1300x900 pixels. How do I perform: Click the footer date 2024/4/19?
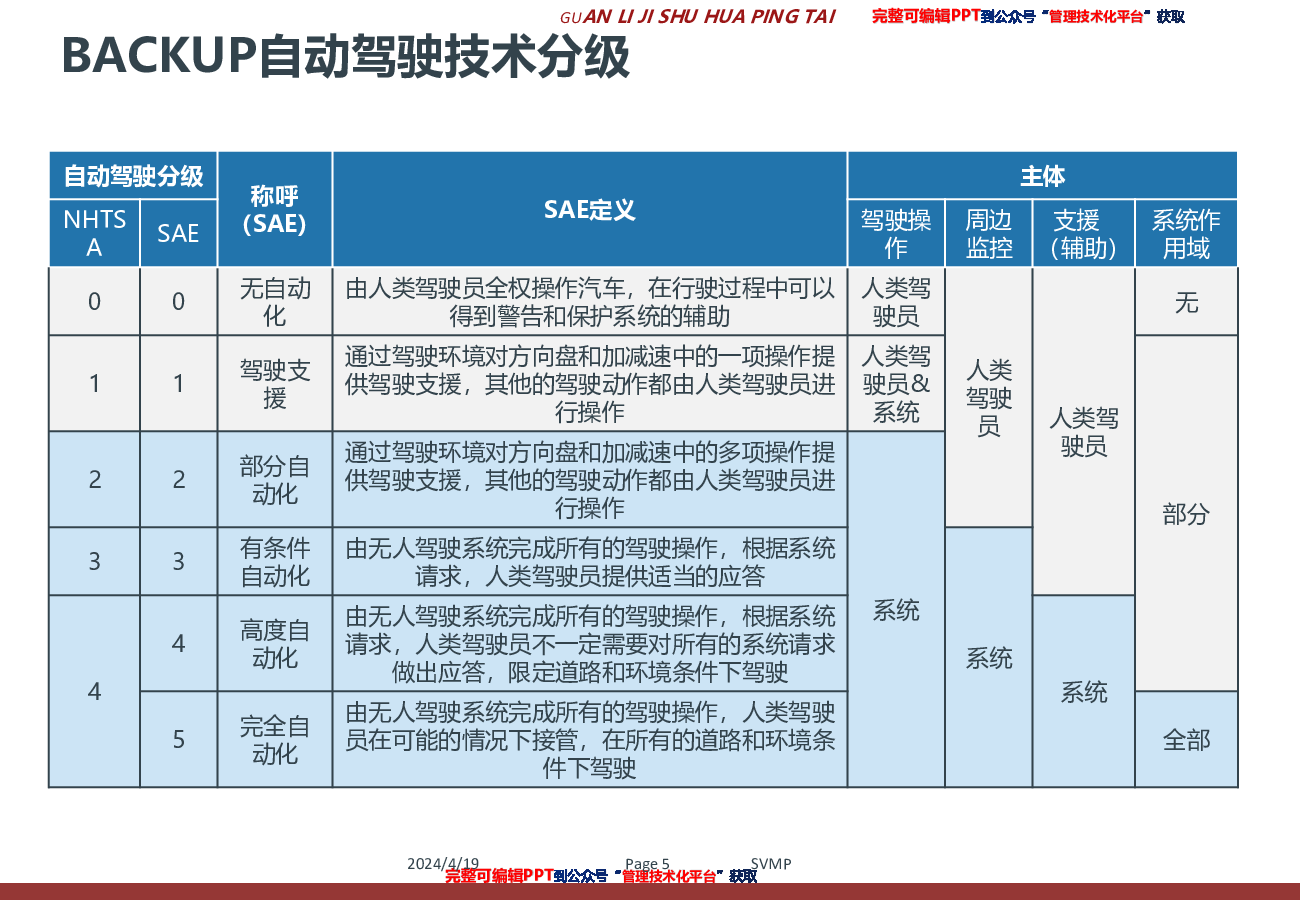pos(443,863)
